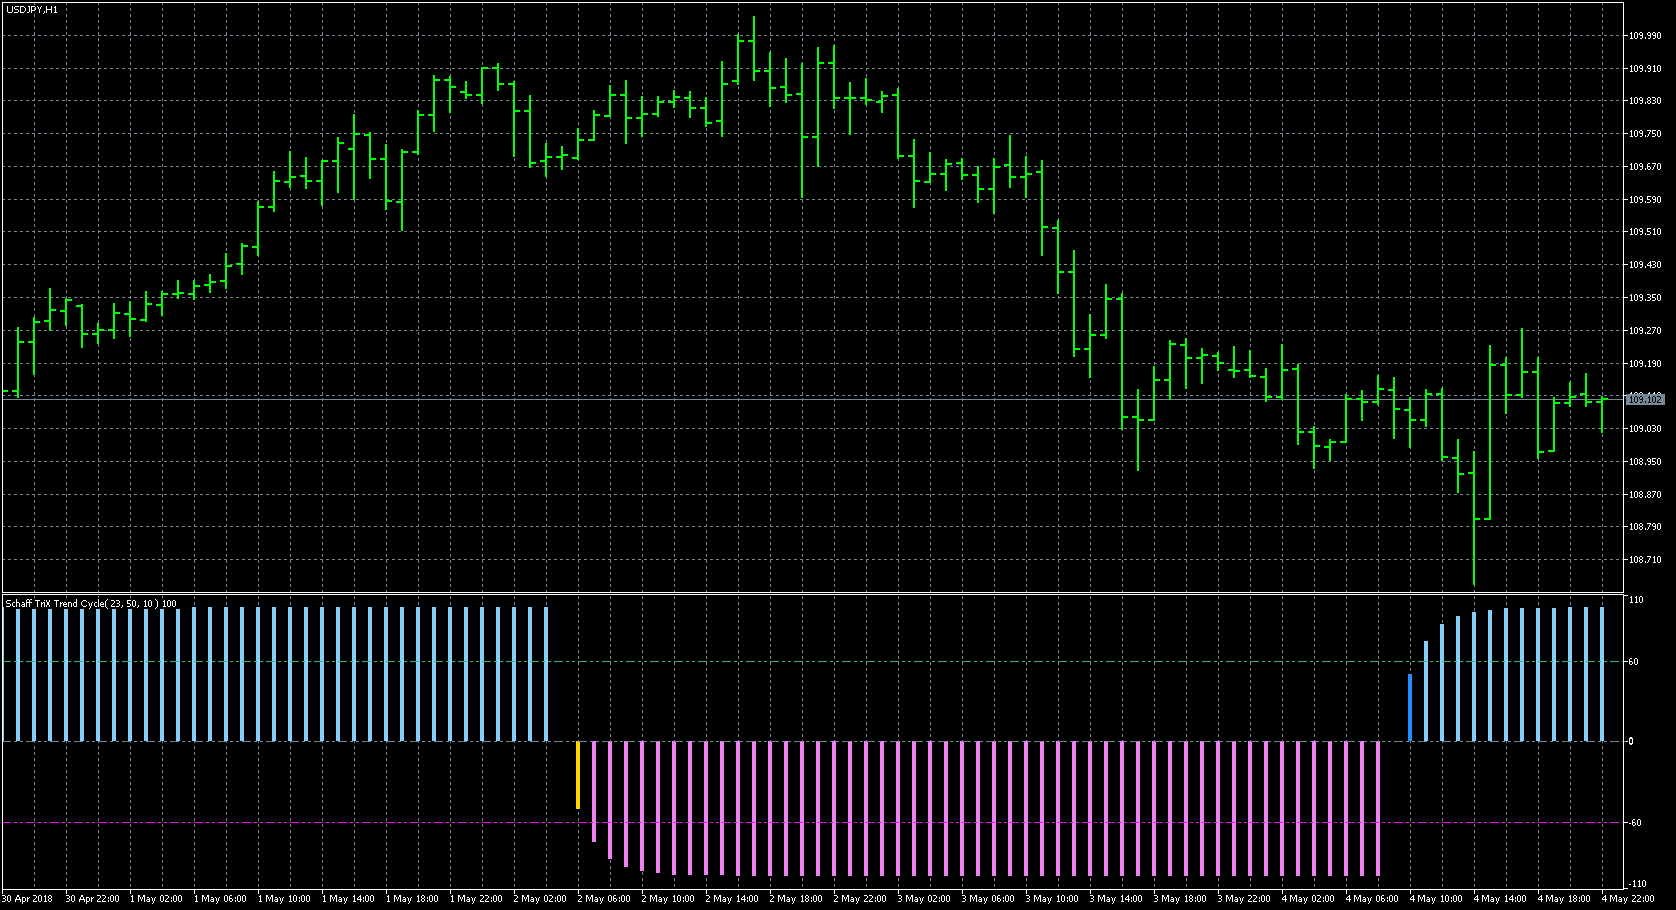Click price level 109.750

[1645, 134]
